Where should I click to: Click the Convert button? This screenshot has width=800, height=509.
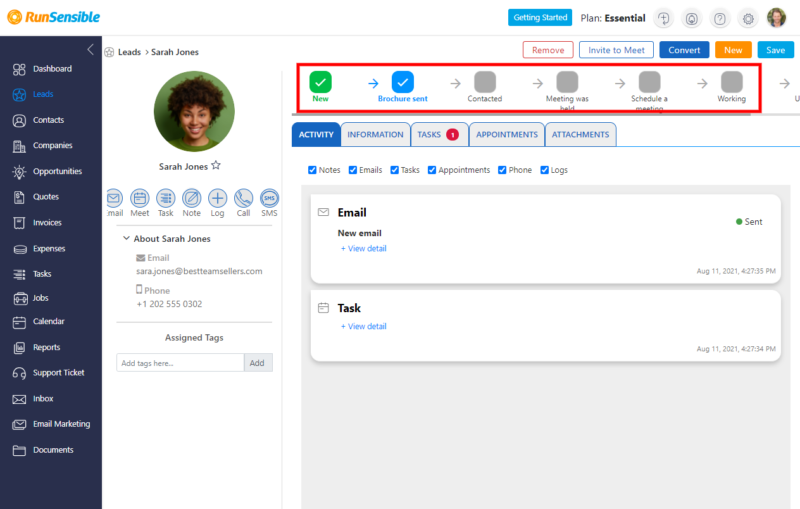coord(684,50)
